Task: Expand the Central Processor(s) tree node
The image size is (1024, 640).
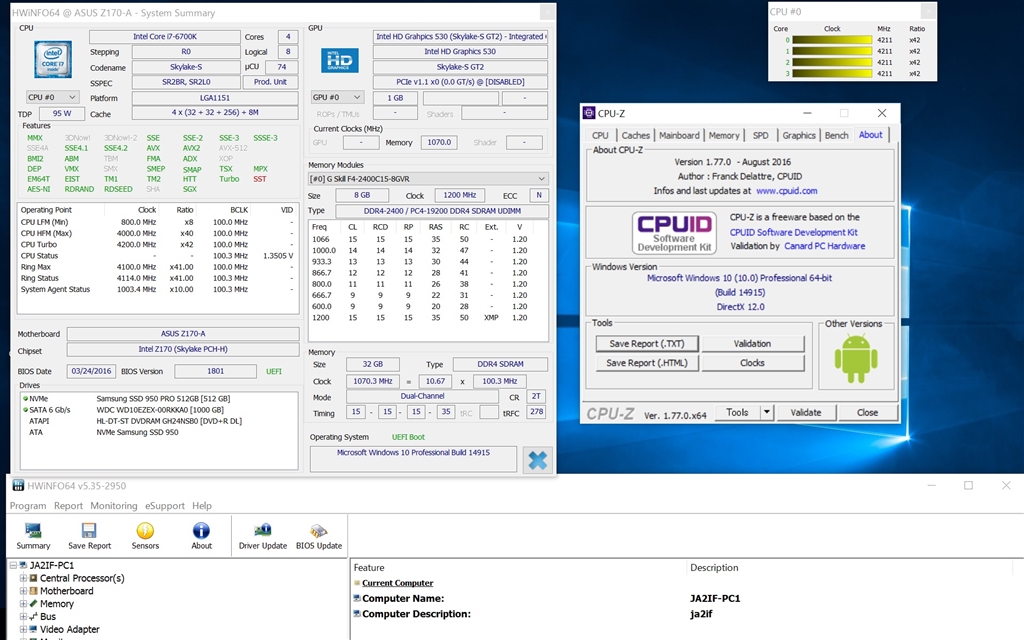Action: click(x=23, y=578)
